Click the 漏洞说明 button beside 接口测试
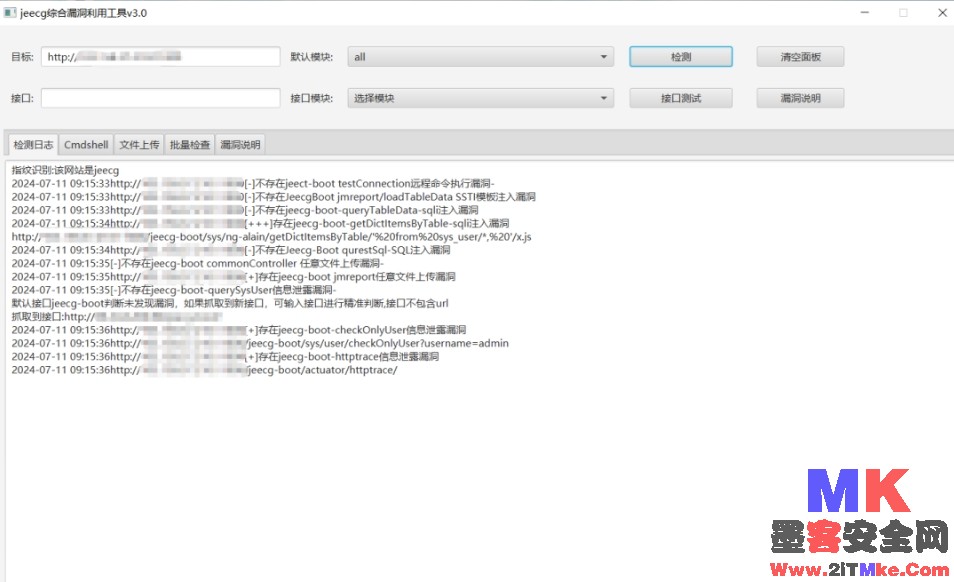This screenshot has width=954, height=582. coord(800,98)
